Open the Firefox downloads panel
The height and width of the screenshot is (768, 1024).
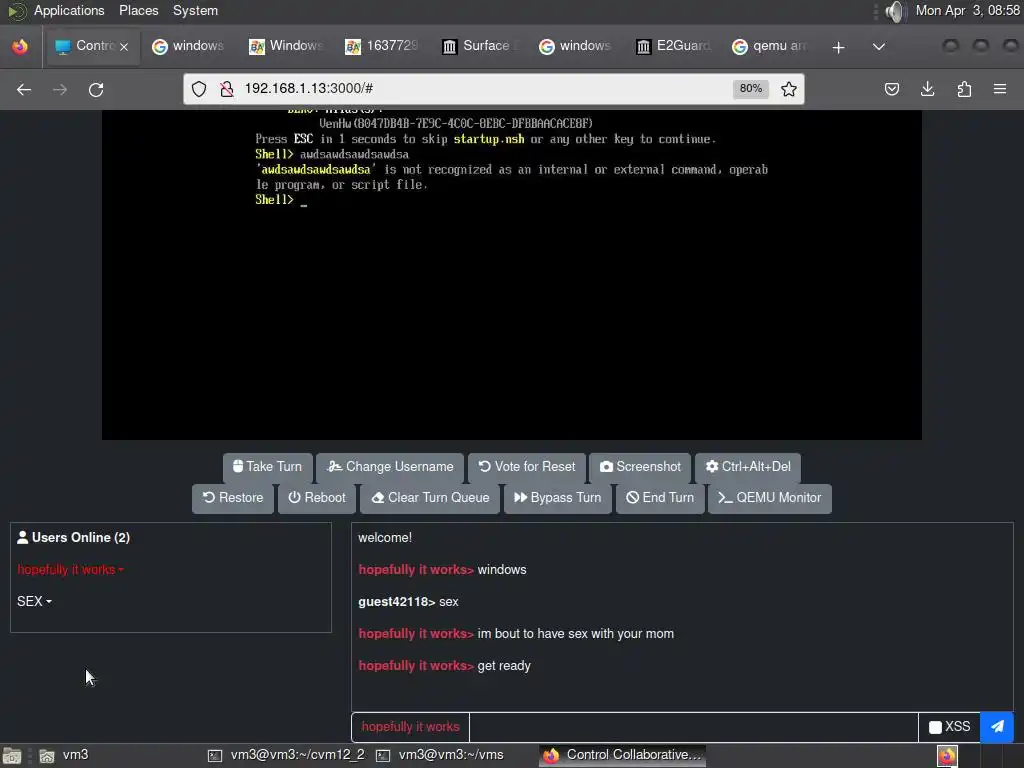(927, 89)
